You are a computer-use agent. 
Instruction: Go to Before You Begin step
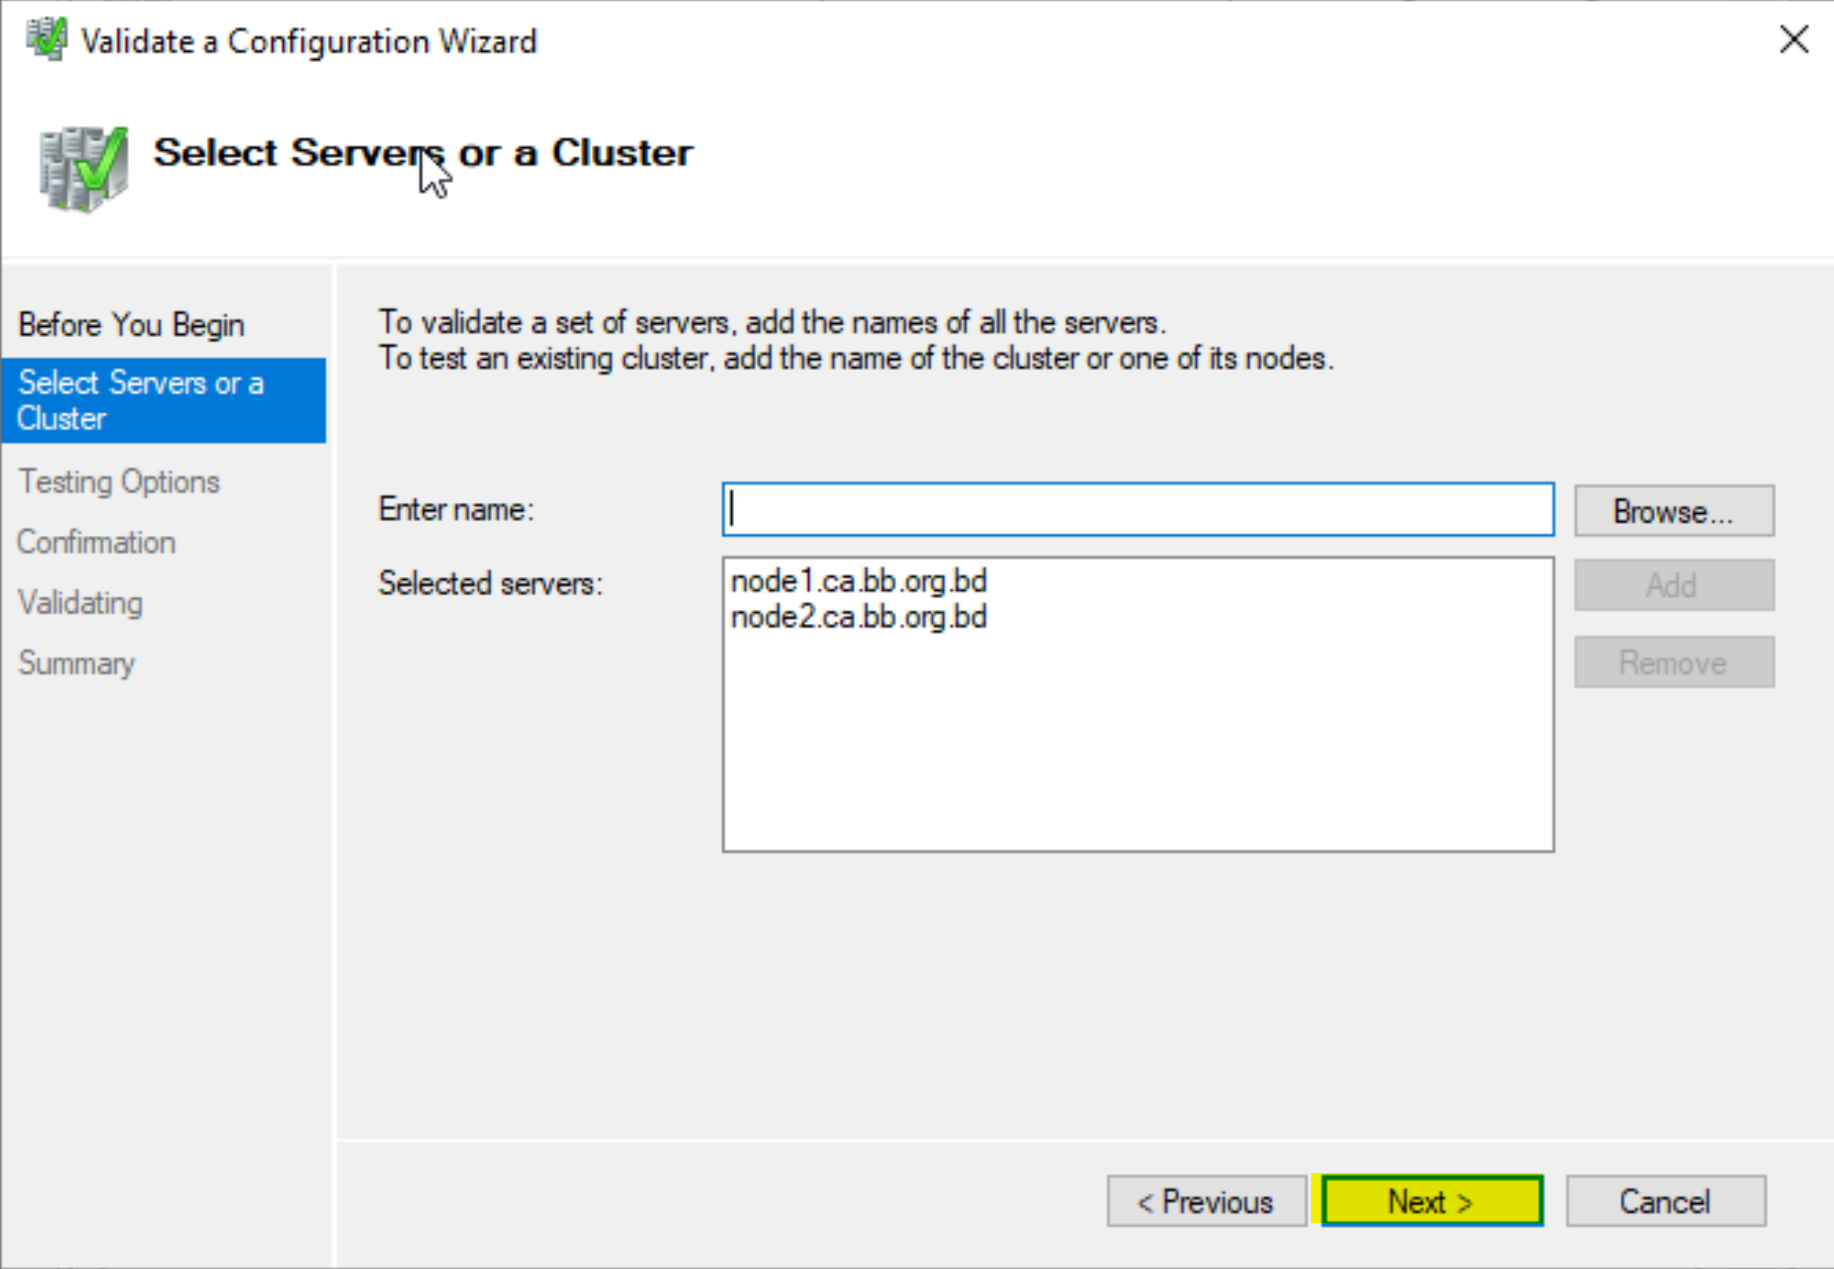click(x=131, y=325)
